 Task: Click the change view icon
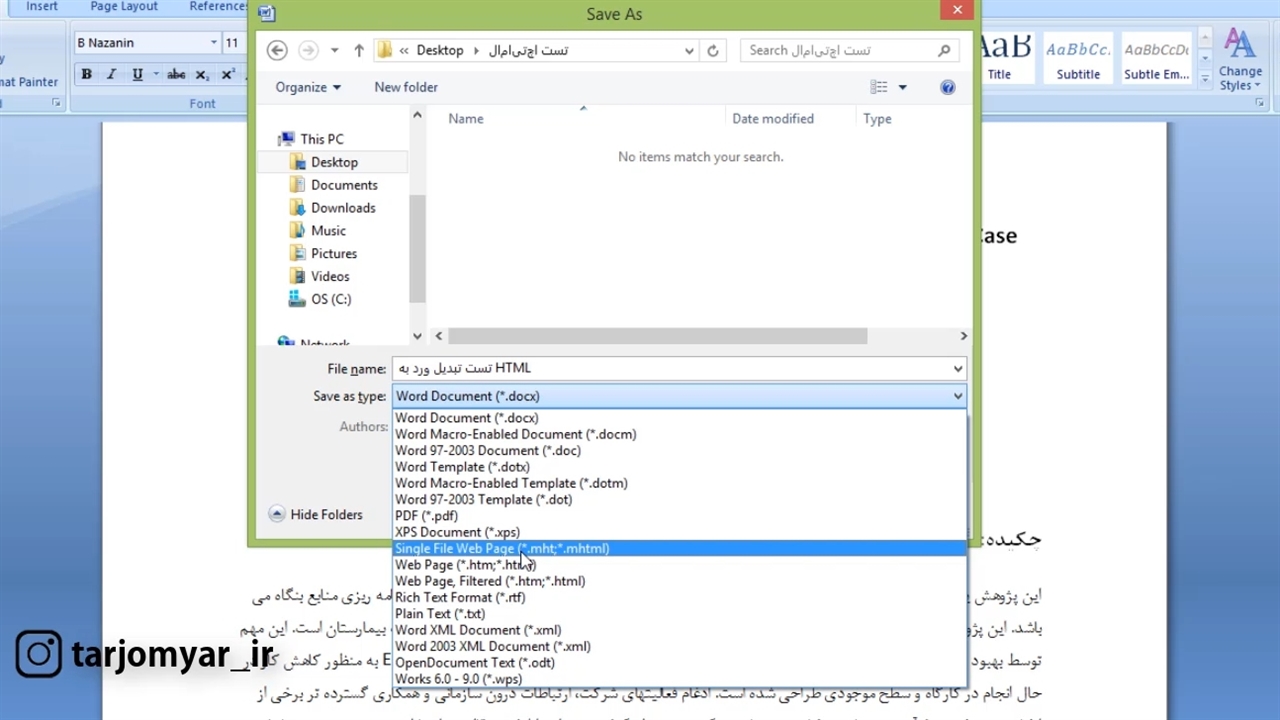pyautogui.click(x=879, y=87)
